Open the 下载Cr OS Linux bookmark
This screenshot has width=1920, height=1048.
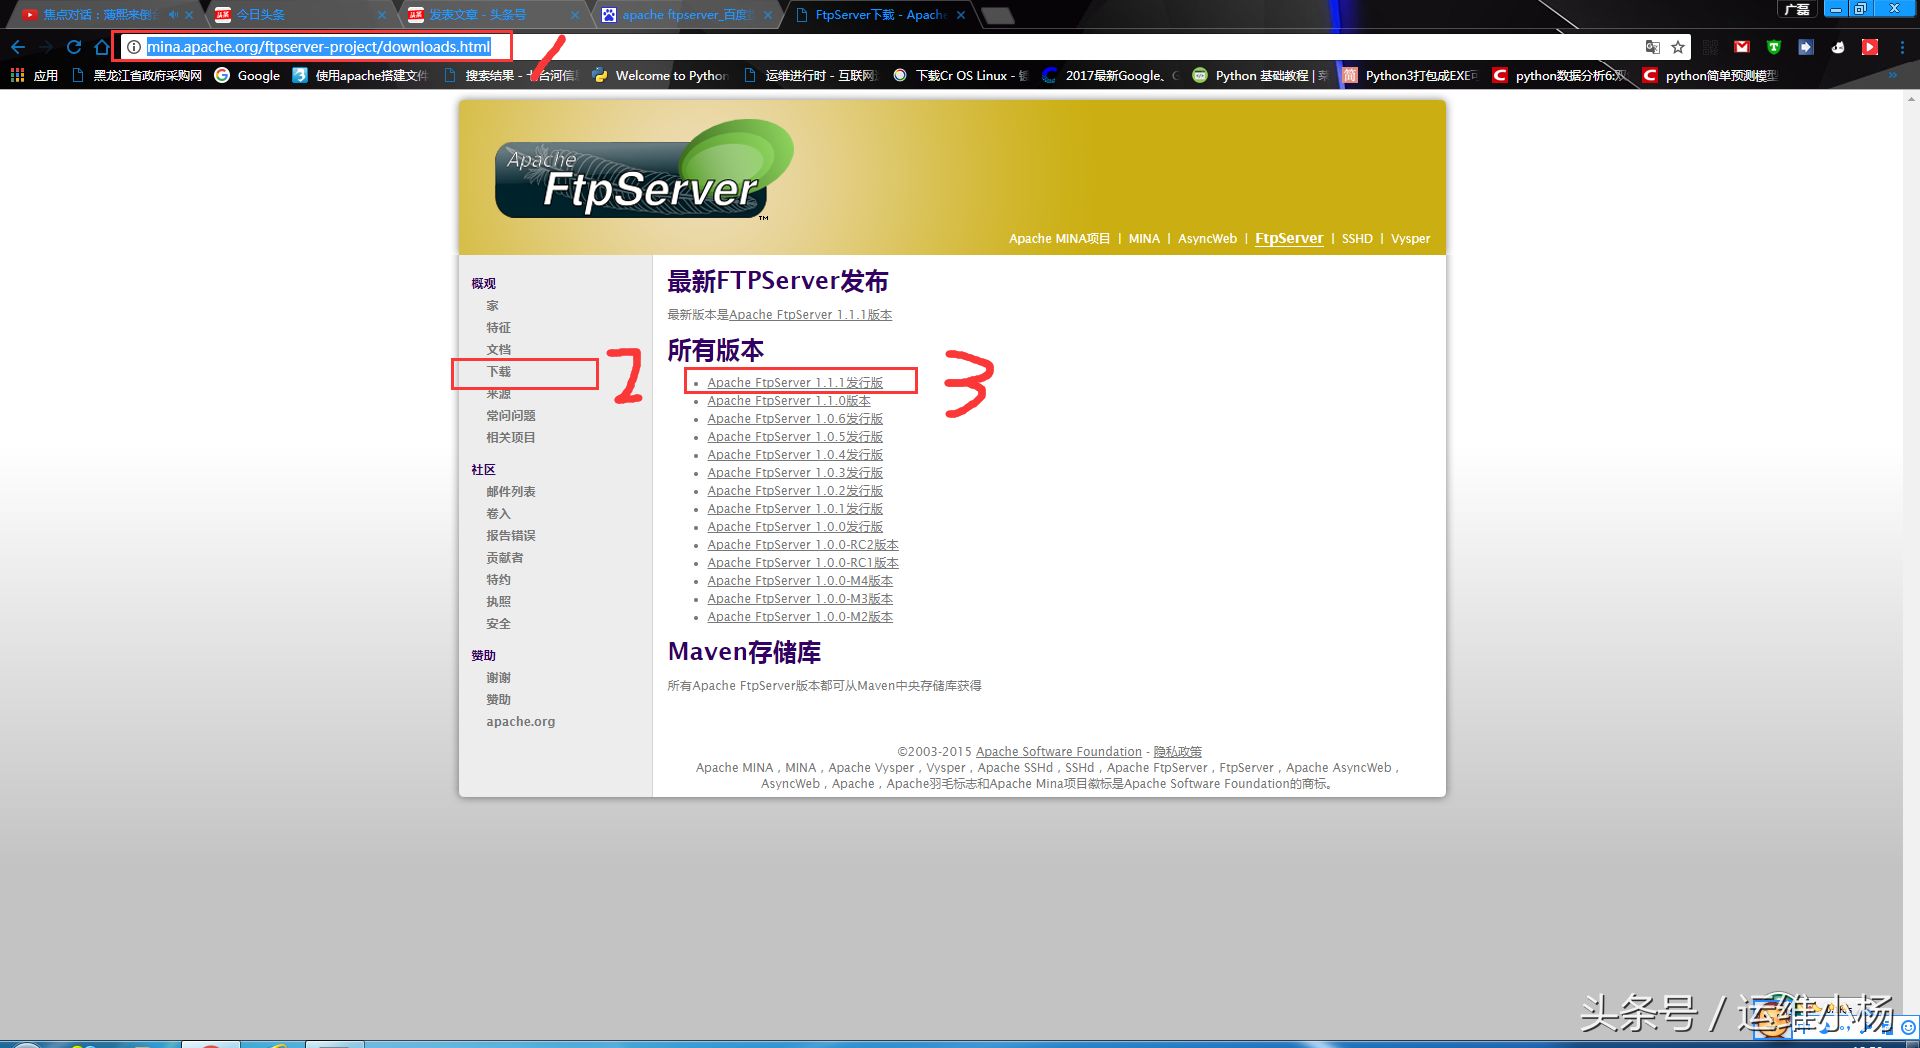click(x=961, y=75)
